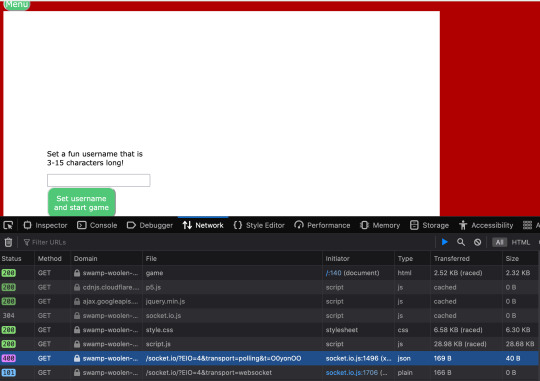Open the Accessibility tab
Viewport: 540px width, 381px height.
486,225
